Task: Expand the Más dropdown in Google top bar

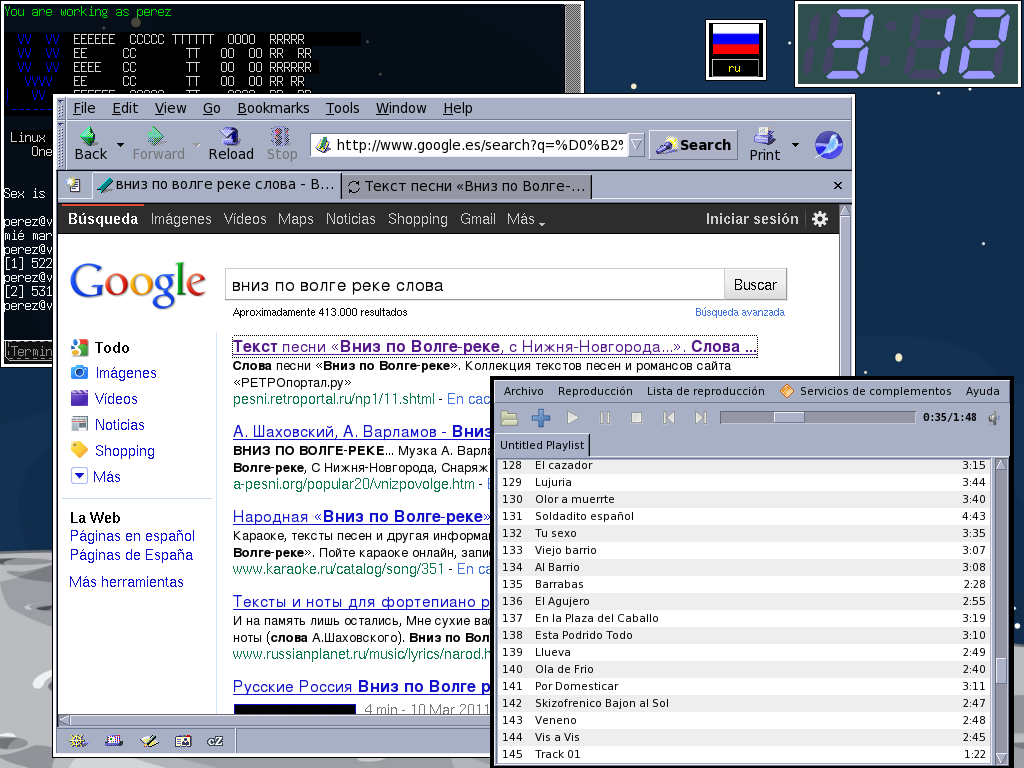Action: (x=526, y=219)
